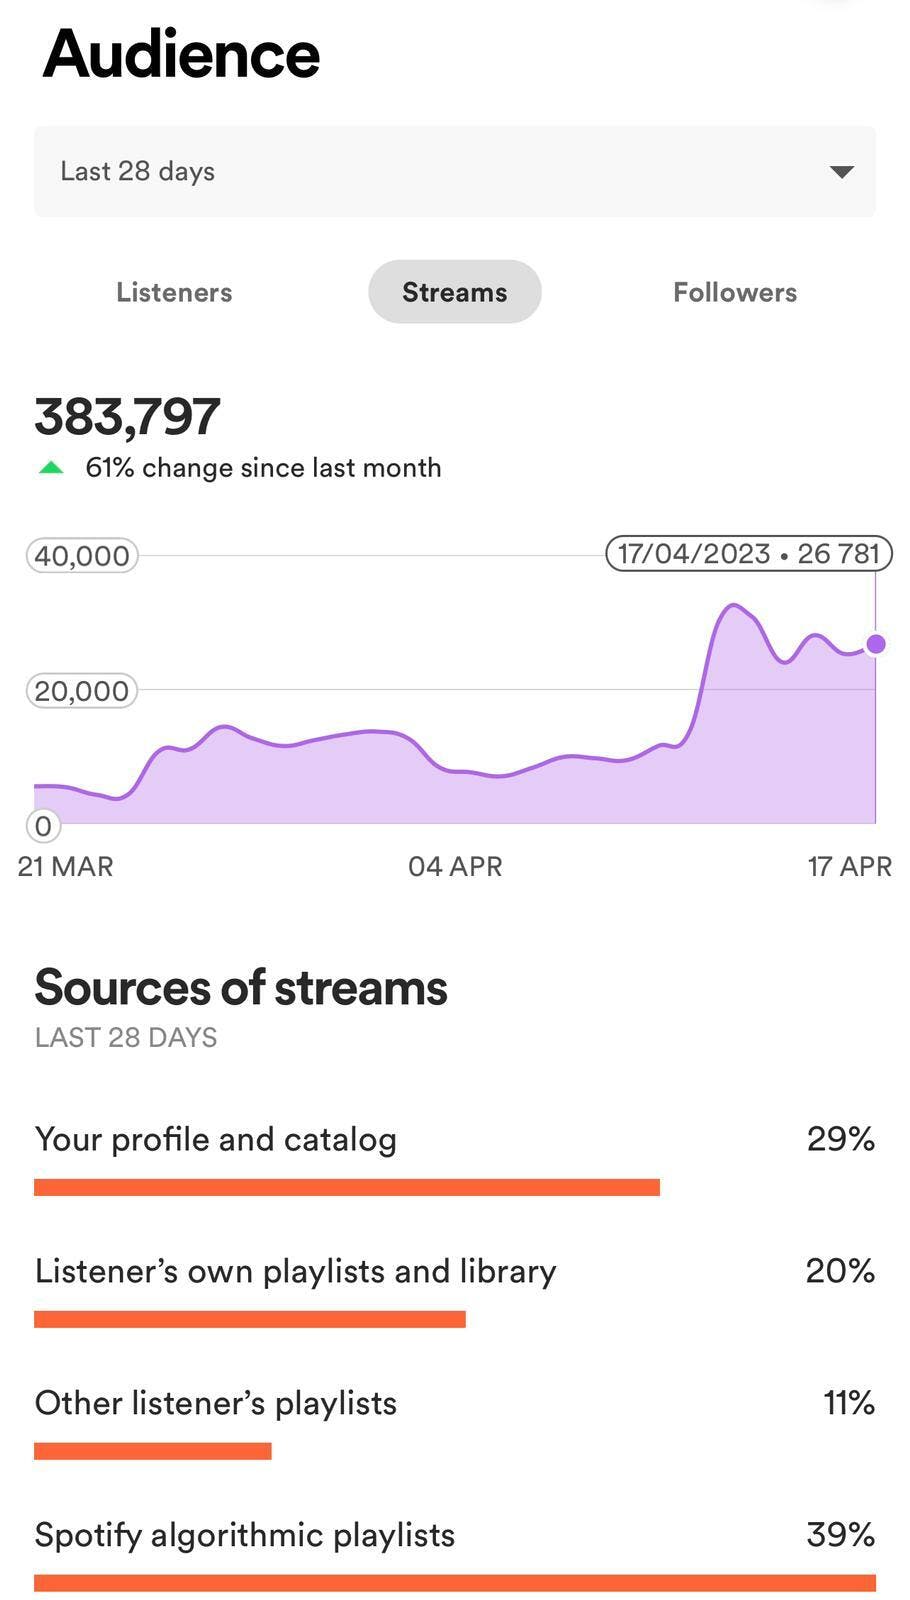910x1600 pixels.
Task: Click the 61% change since last month text
Action: coord(263,468)
